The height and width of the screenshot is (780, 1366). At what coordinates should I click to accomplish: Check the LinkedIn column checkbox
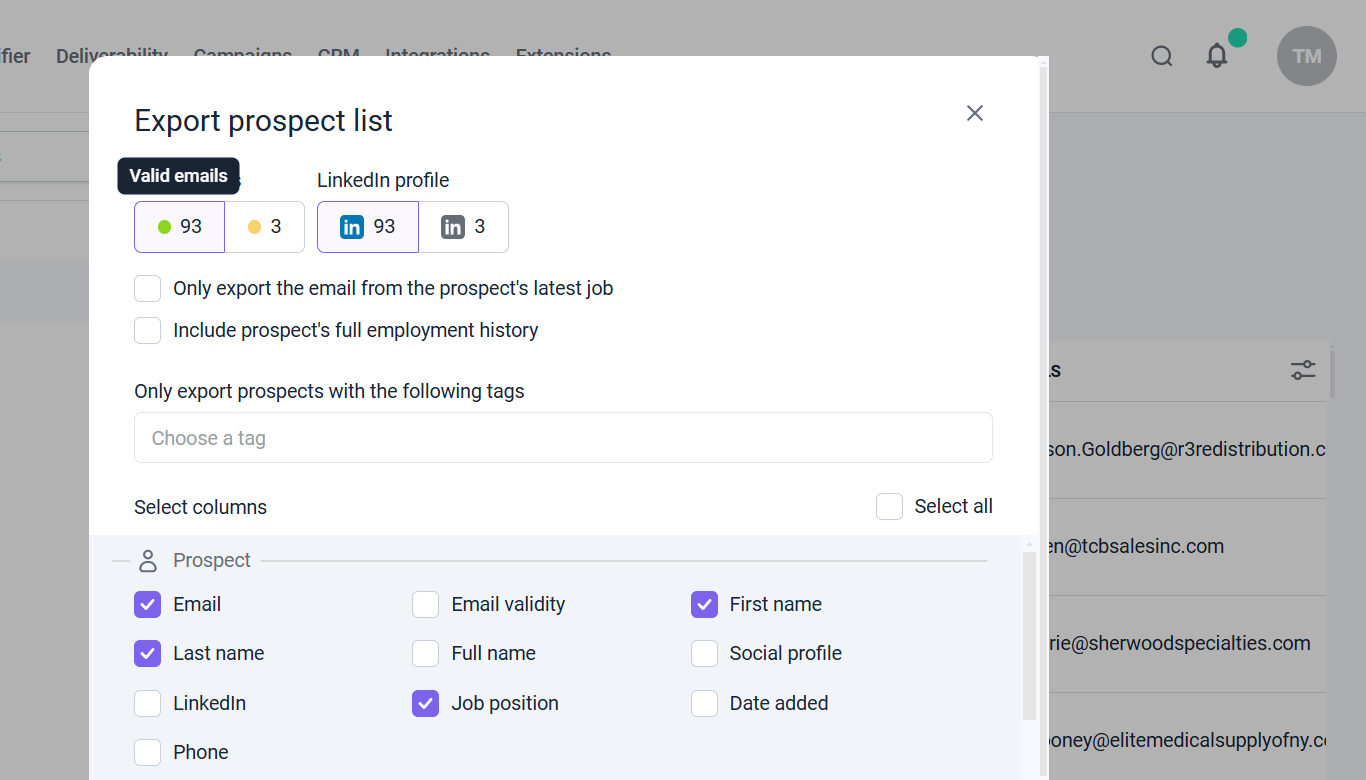coord(147,703)
